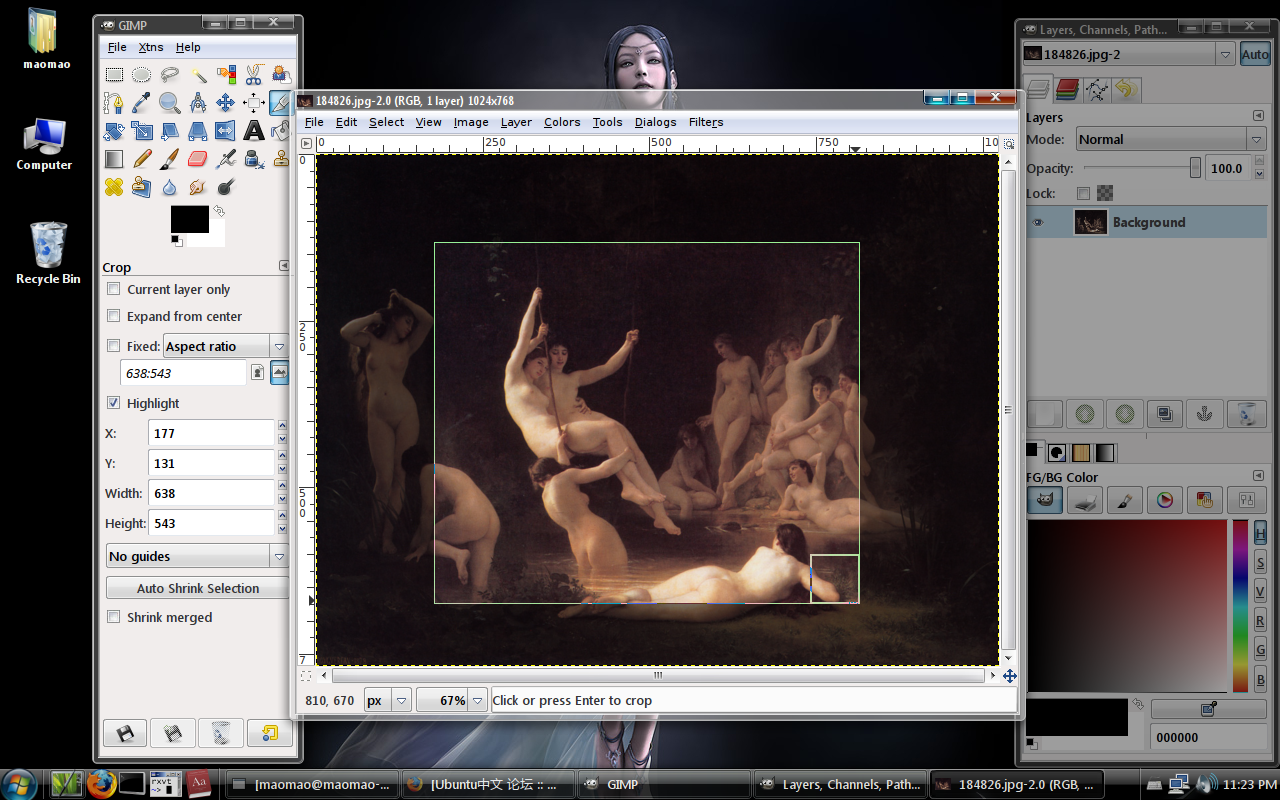Duplicate the layer in Layers dialog
The height and width of the screenshot is (800, 1280).
[1165, 413]
